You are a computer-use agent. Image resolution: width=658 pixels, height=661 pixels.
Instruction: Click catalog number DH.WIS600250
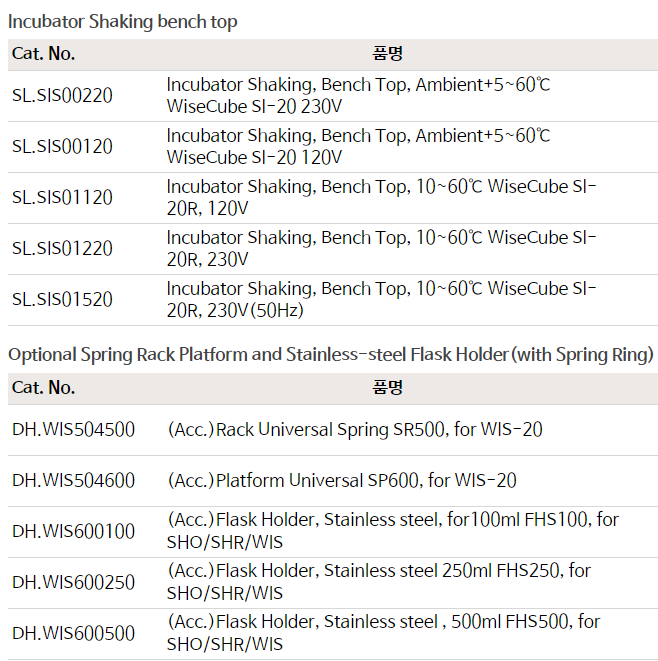coord(73,583)
